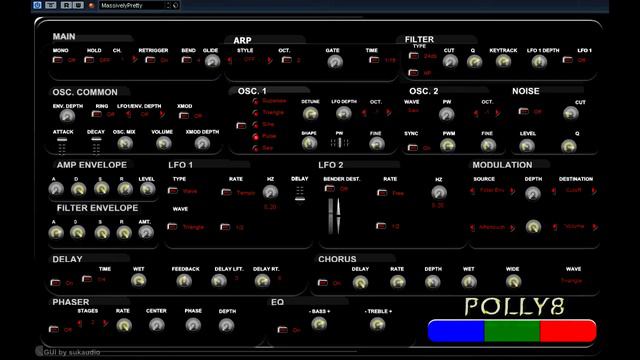Click the VOLUME knob
This screenshot has height=360, width=640.
[163, 143]
